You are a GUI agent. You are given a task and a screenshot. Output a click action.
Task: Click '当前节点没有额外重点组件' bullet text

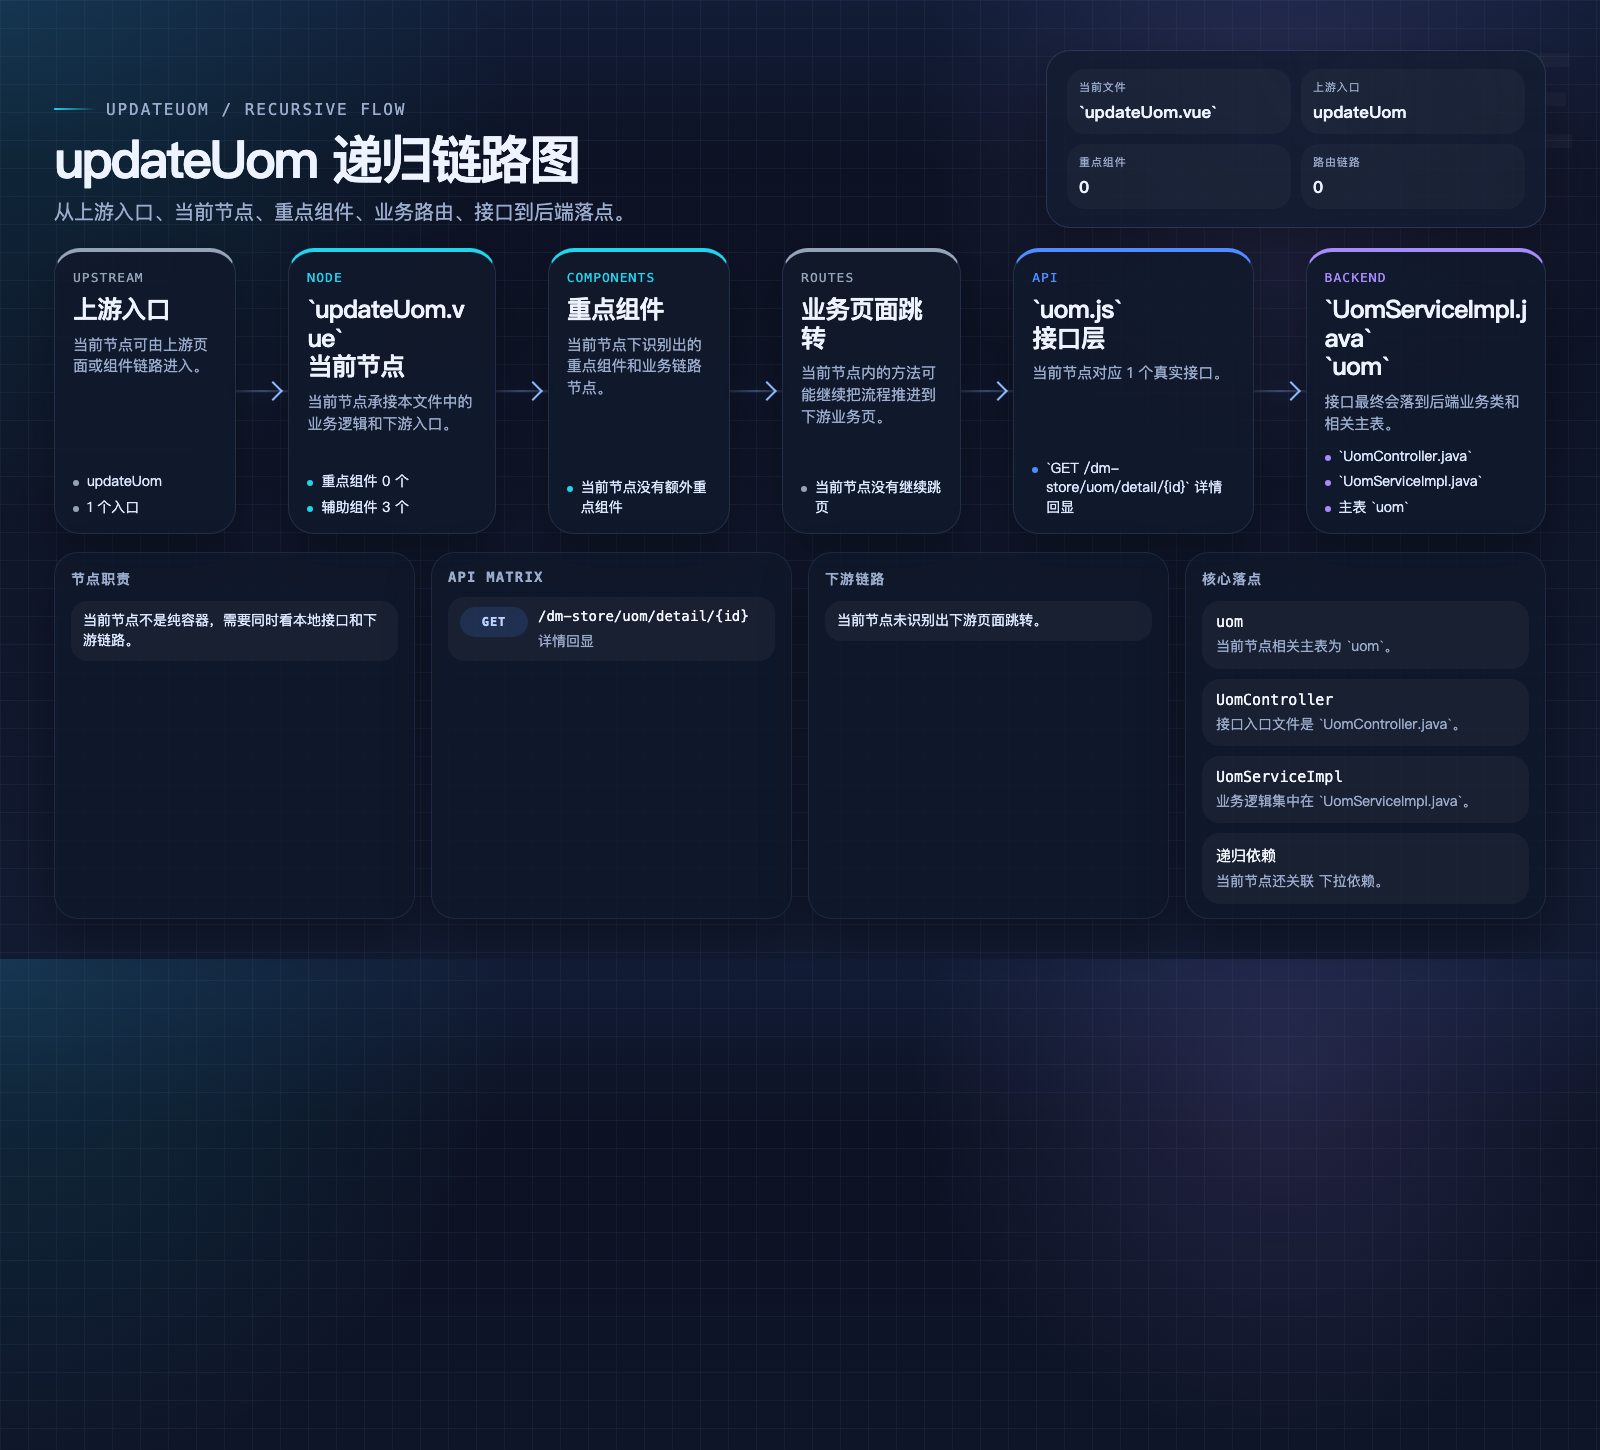click(644, 497)
